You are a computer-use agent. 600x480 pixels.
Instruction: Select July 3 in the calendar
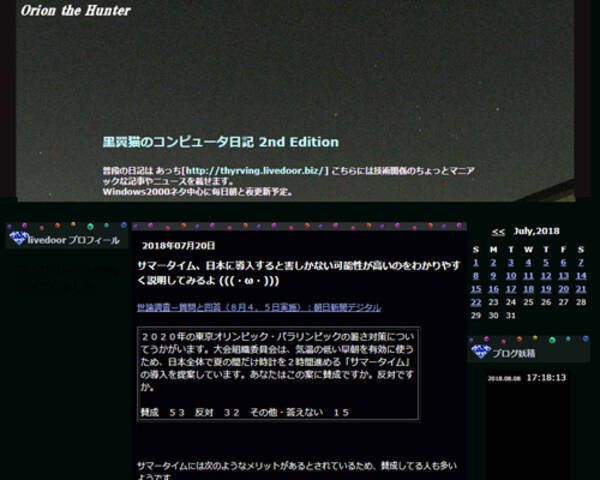[x=511, y=263]
